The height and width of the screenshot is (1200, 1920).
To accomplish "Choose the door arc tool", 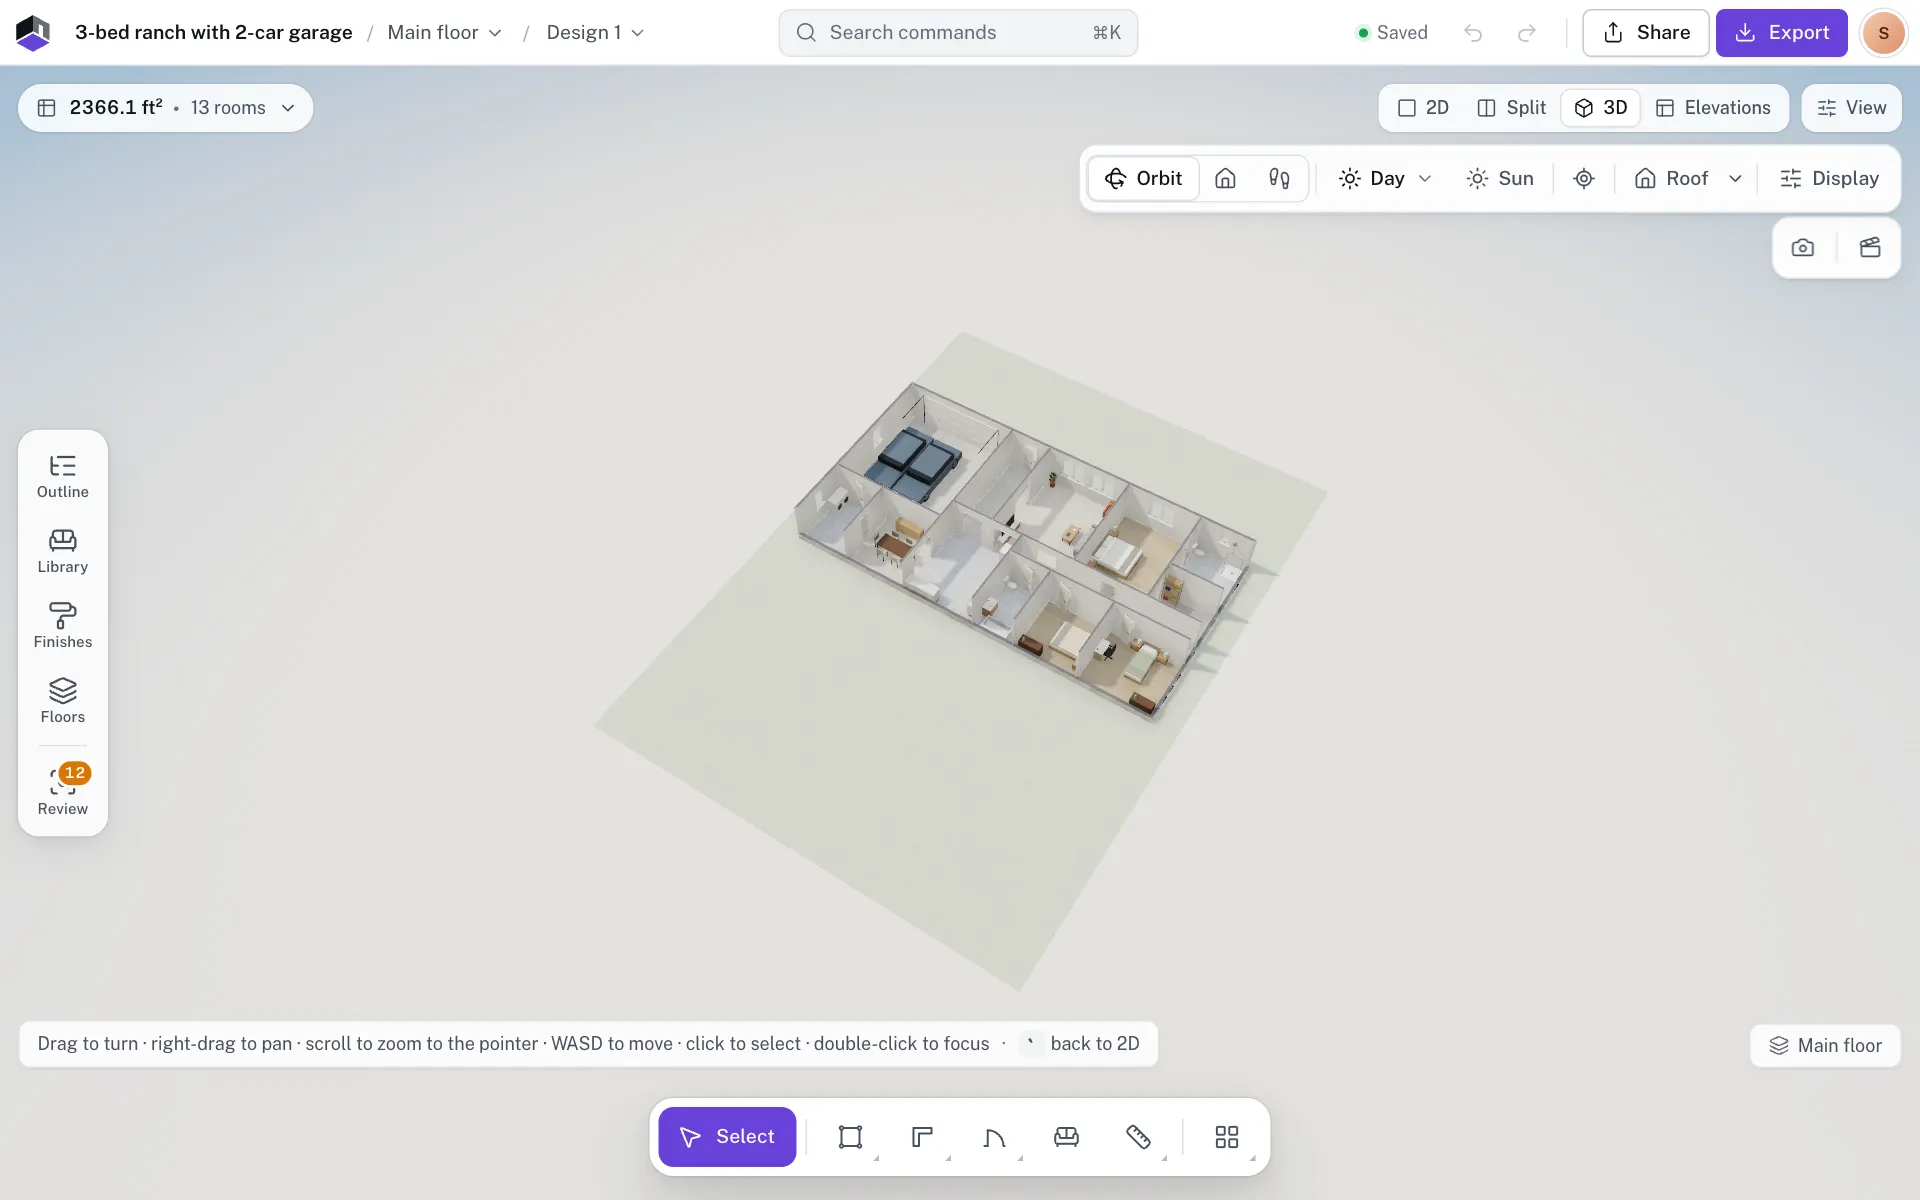I will coord(994,1137).
